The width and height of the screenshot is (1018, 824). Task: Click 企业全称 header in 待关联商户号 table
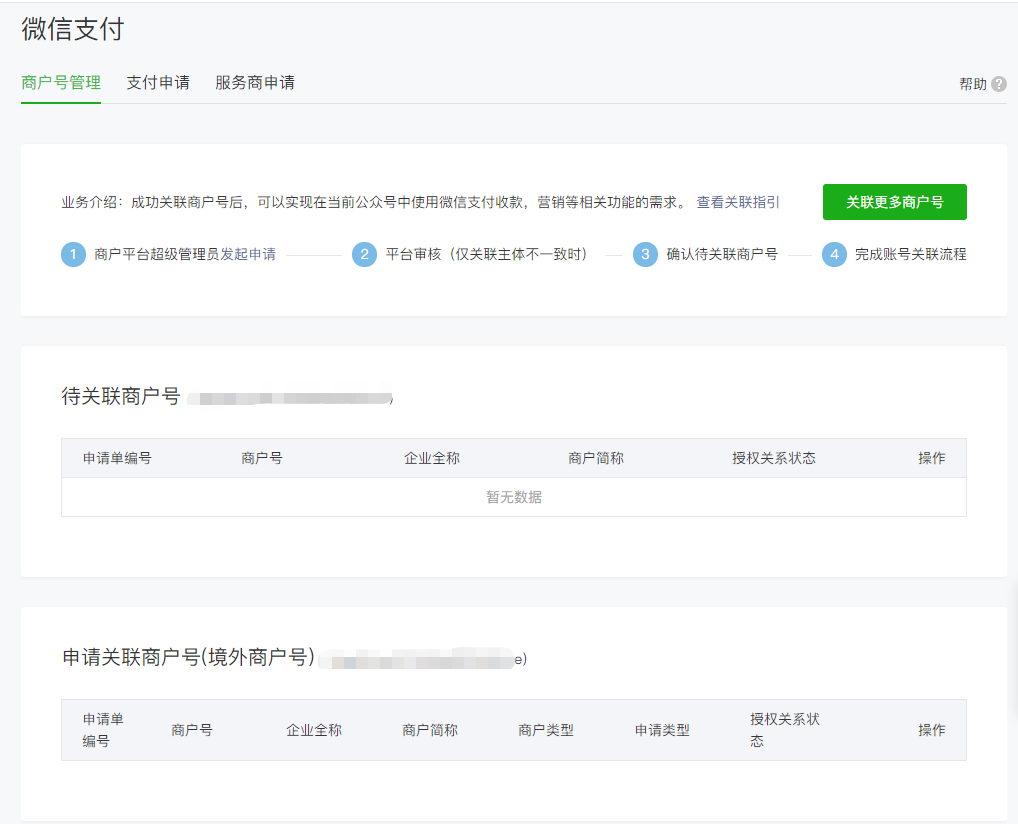click(432, 458)
